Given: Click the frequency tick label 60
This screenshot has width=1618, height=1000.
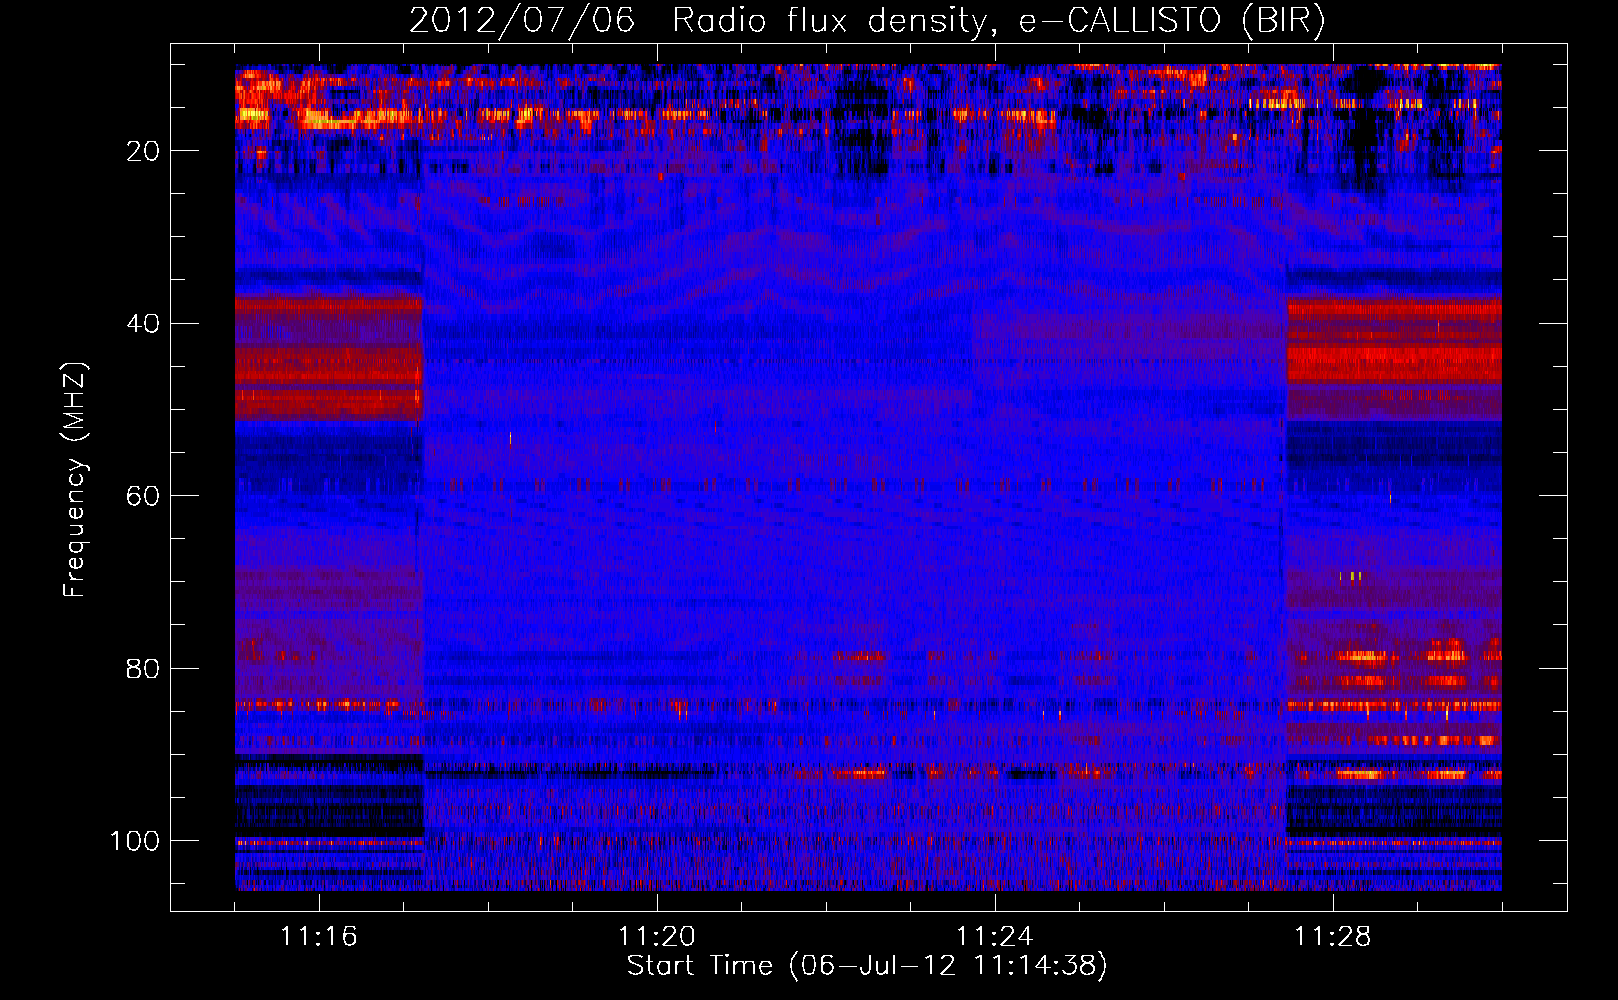Looking at the screenshot, I should click(144, 496).
